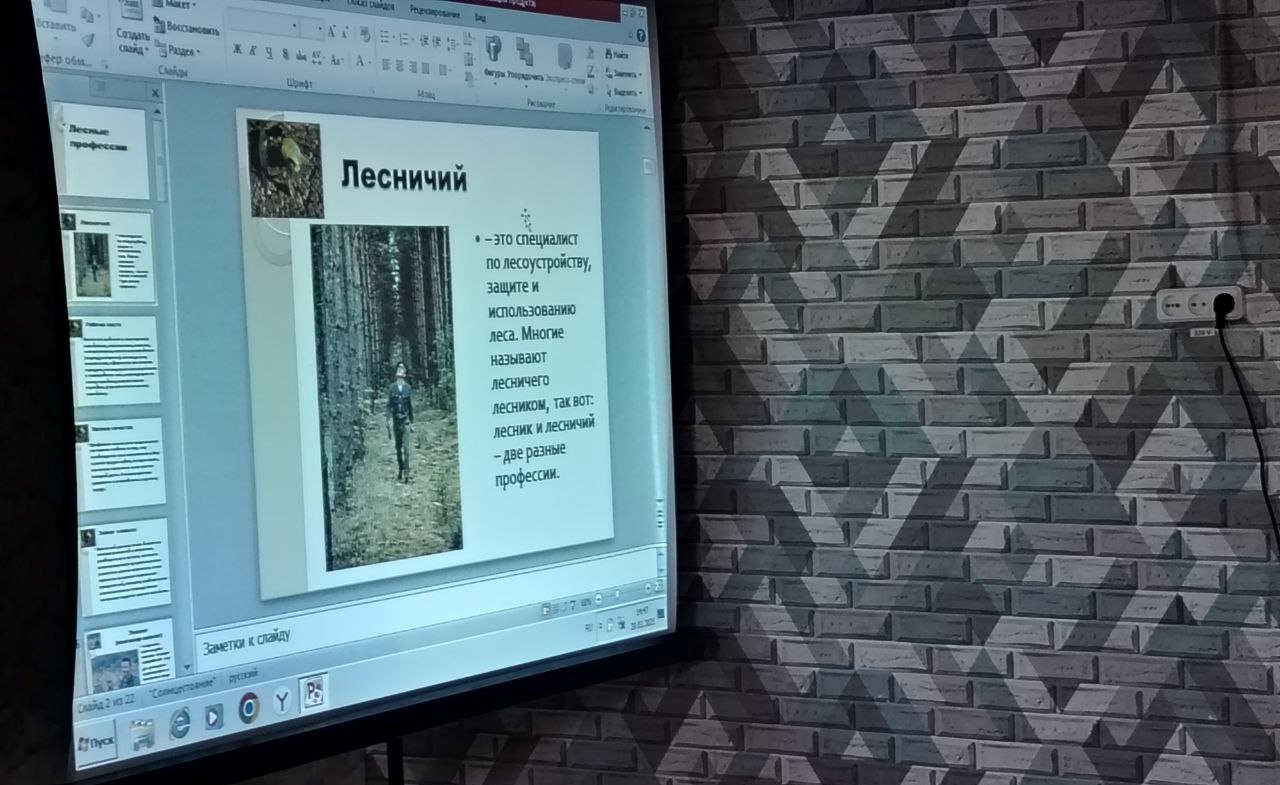The height and width of the screenshot is (785, 1280).
Task: Expand the Раздел section dropdown
Action: 180,50
